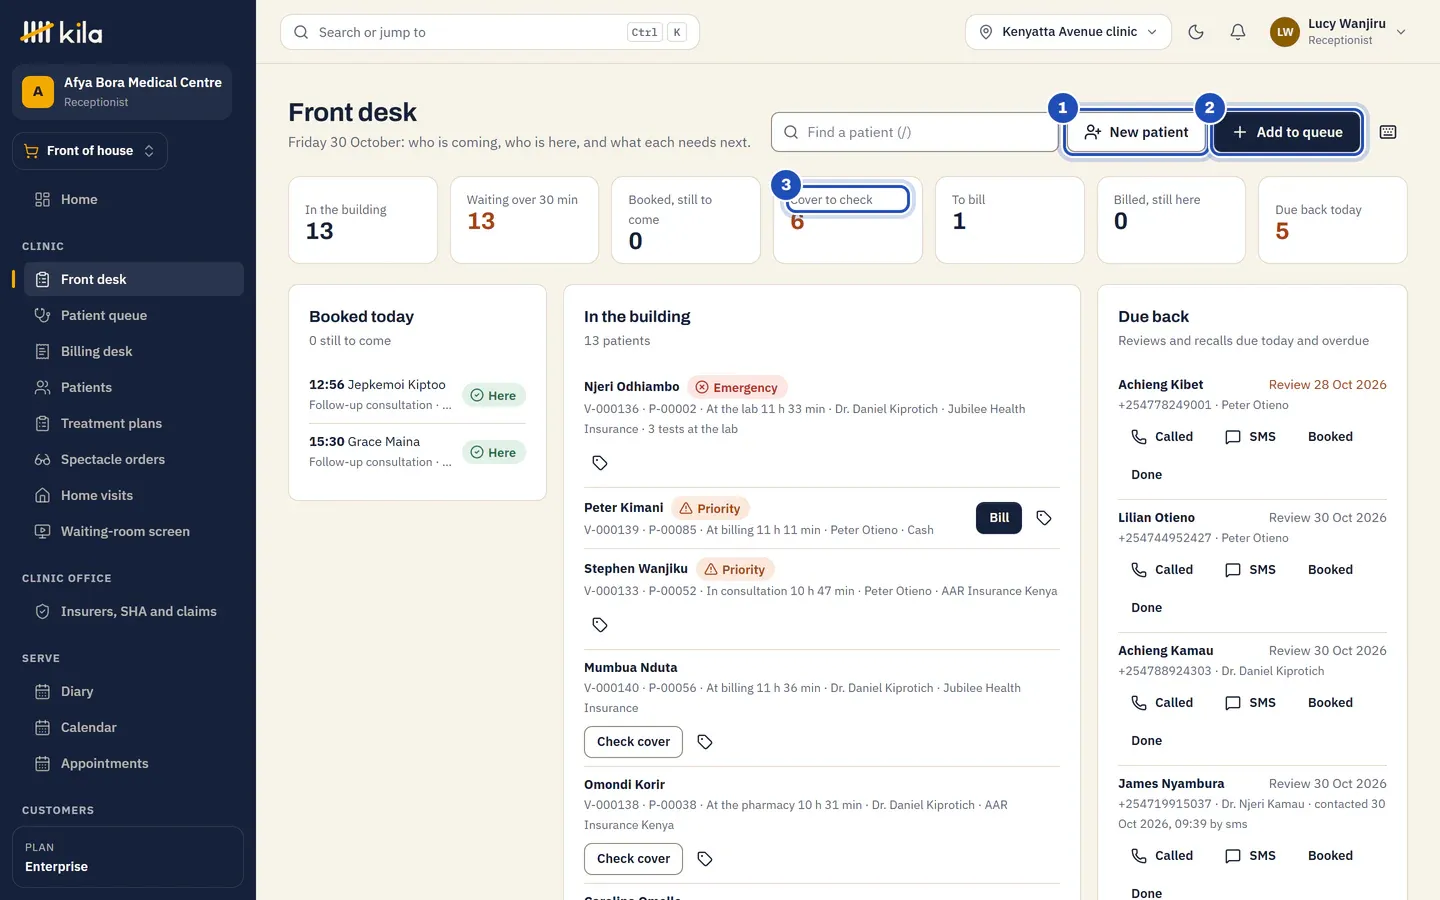Screen dimensions: 1440x900
Task: Open Appointments in the sidebar
Action: click(134, 764)
